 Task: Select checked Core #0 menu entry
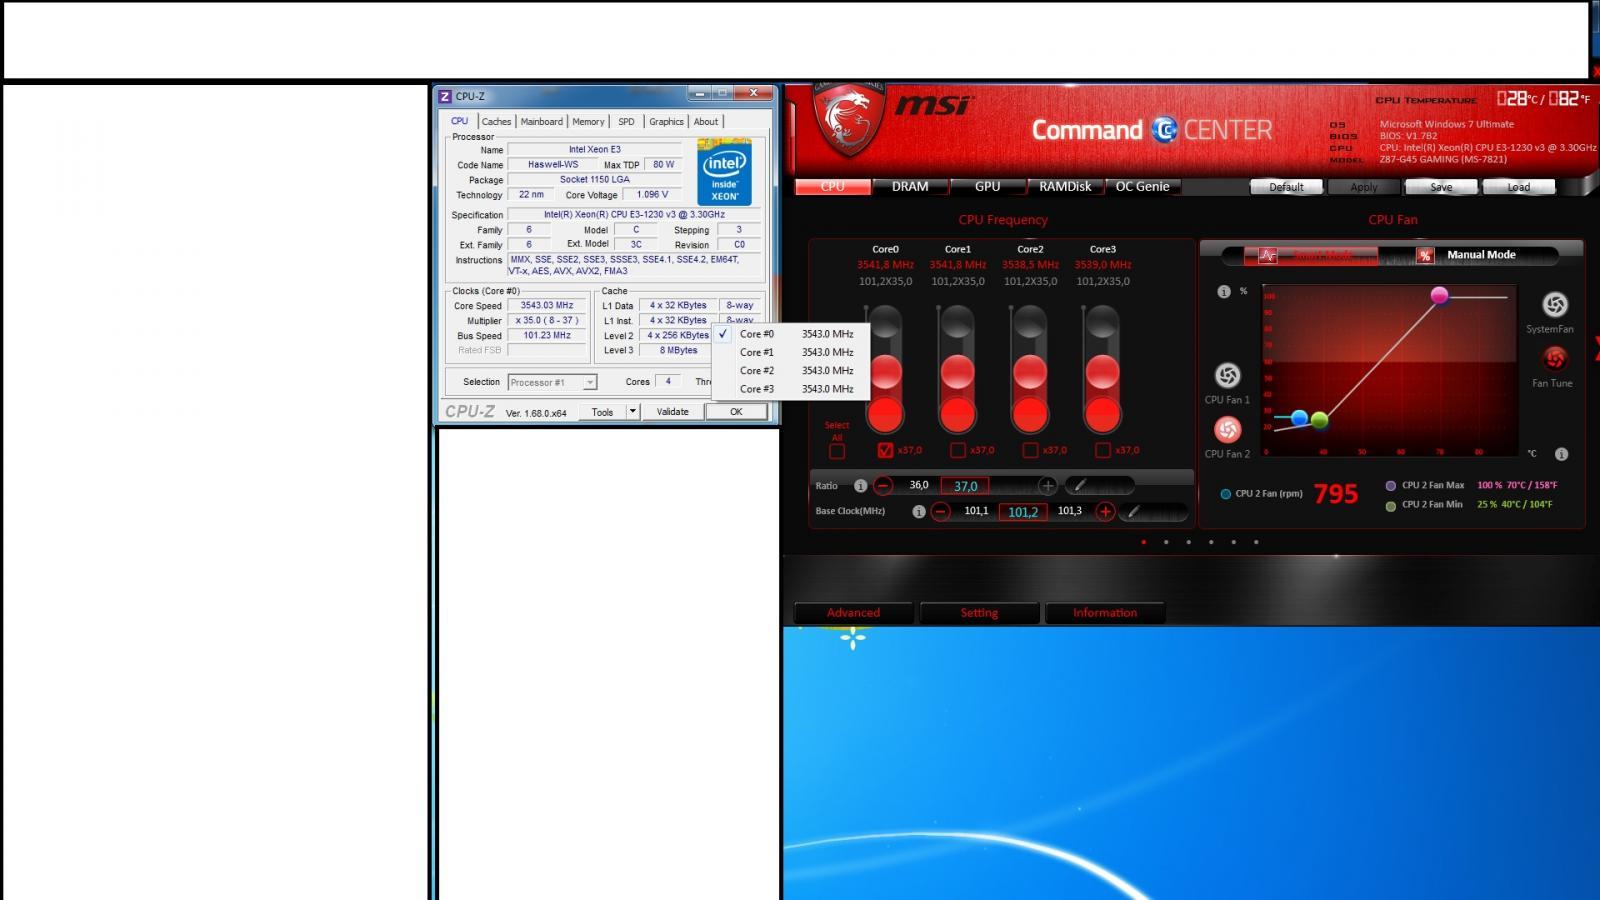pyautogui.click(x=790, y=334)
